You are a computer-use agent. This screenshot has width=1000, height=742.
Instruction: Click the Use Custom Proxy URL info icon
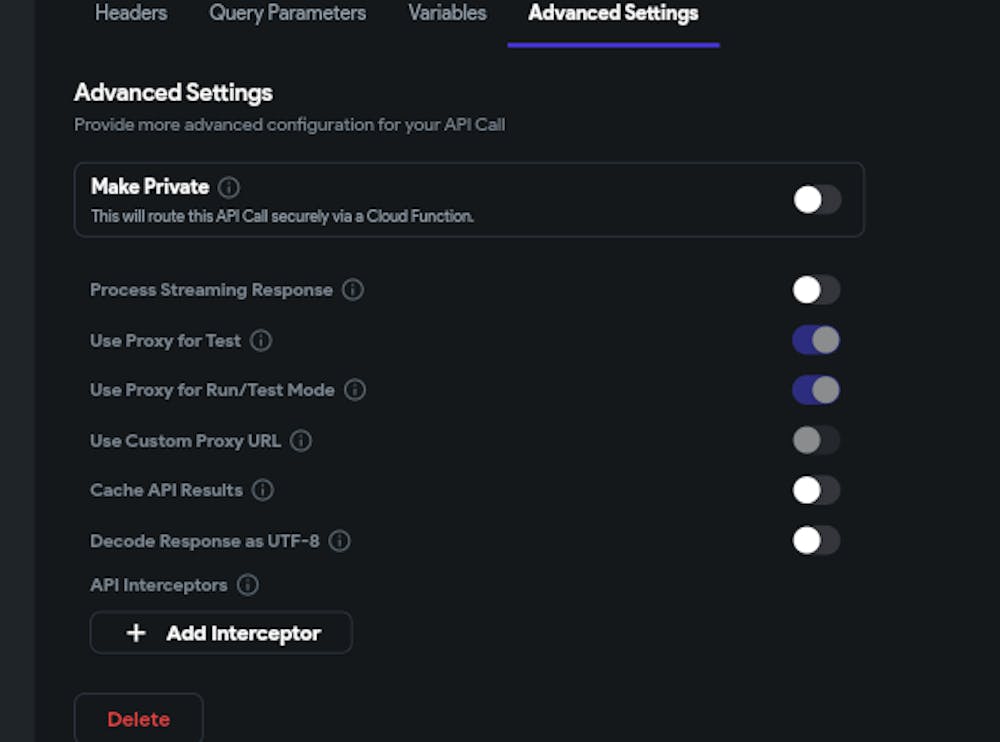tap(302, 440)
